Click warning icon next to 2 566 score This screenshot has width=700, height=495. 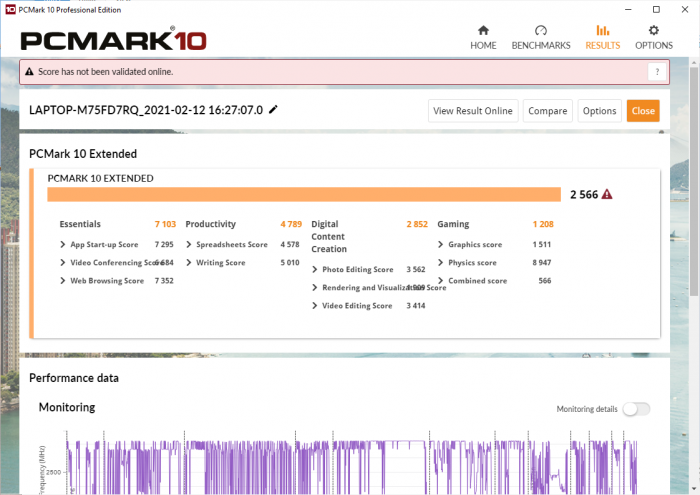[x=607, y=194]
